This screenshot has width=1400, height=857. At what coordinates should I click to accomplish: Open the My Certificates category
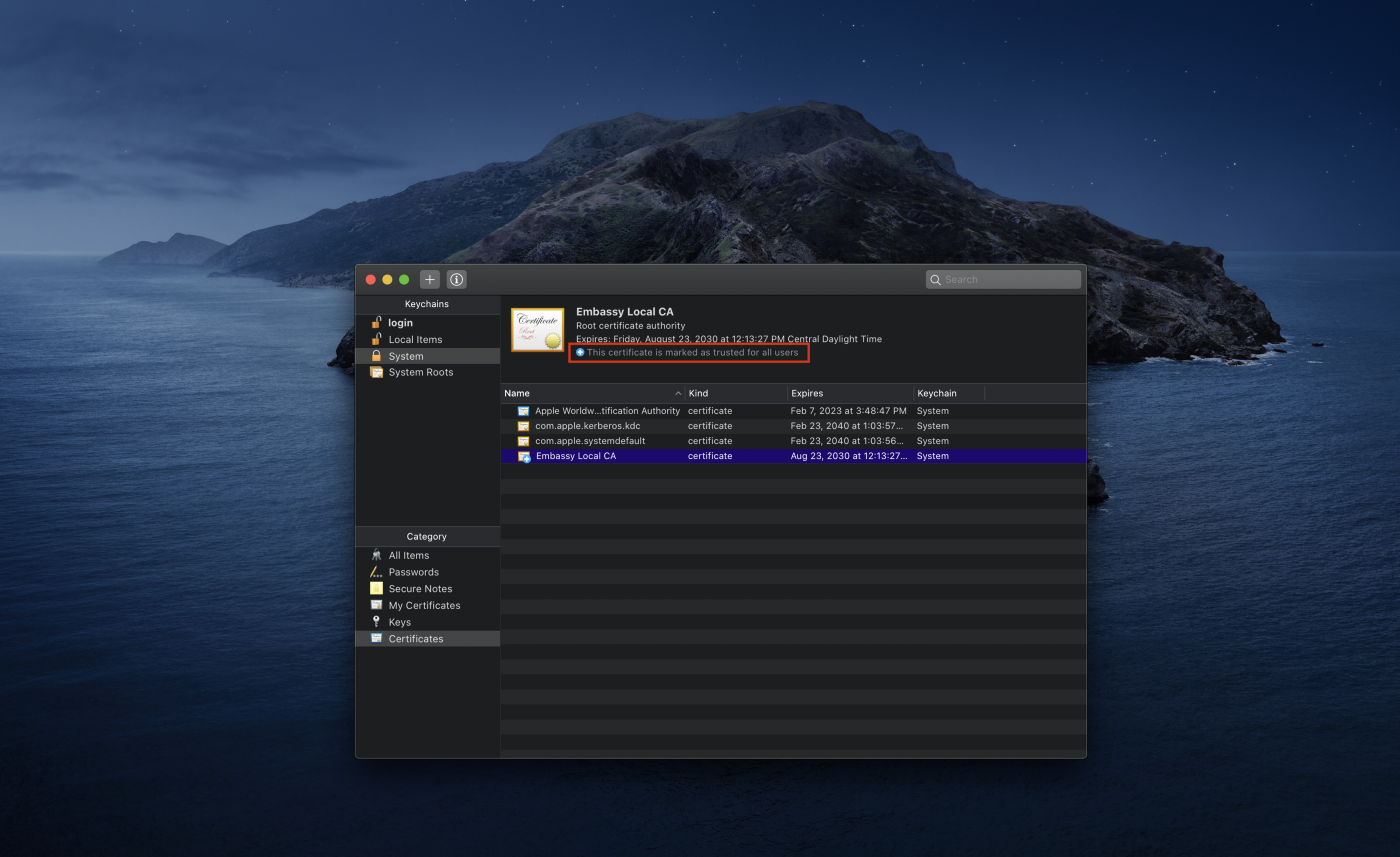[424, 605]
